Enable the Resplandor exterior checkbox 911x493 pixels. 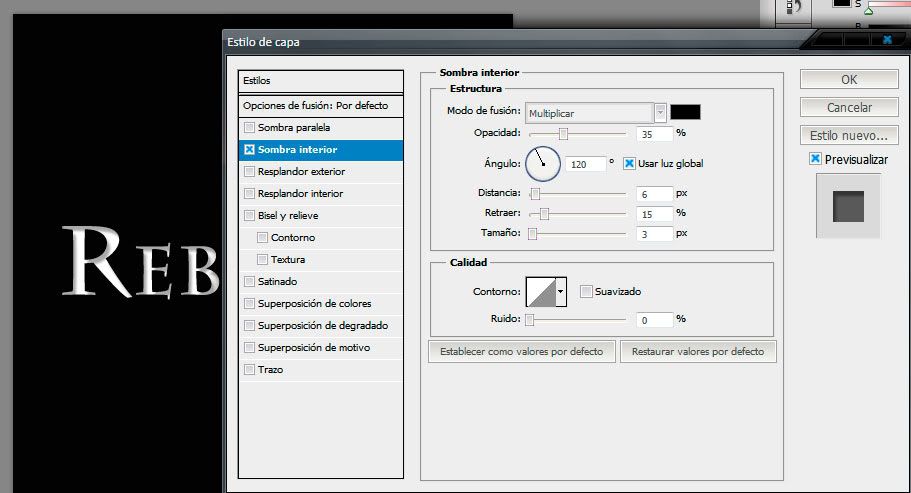tap(249, 171)
